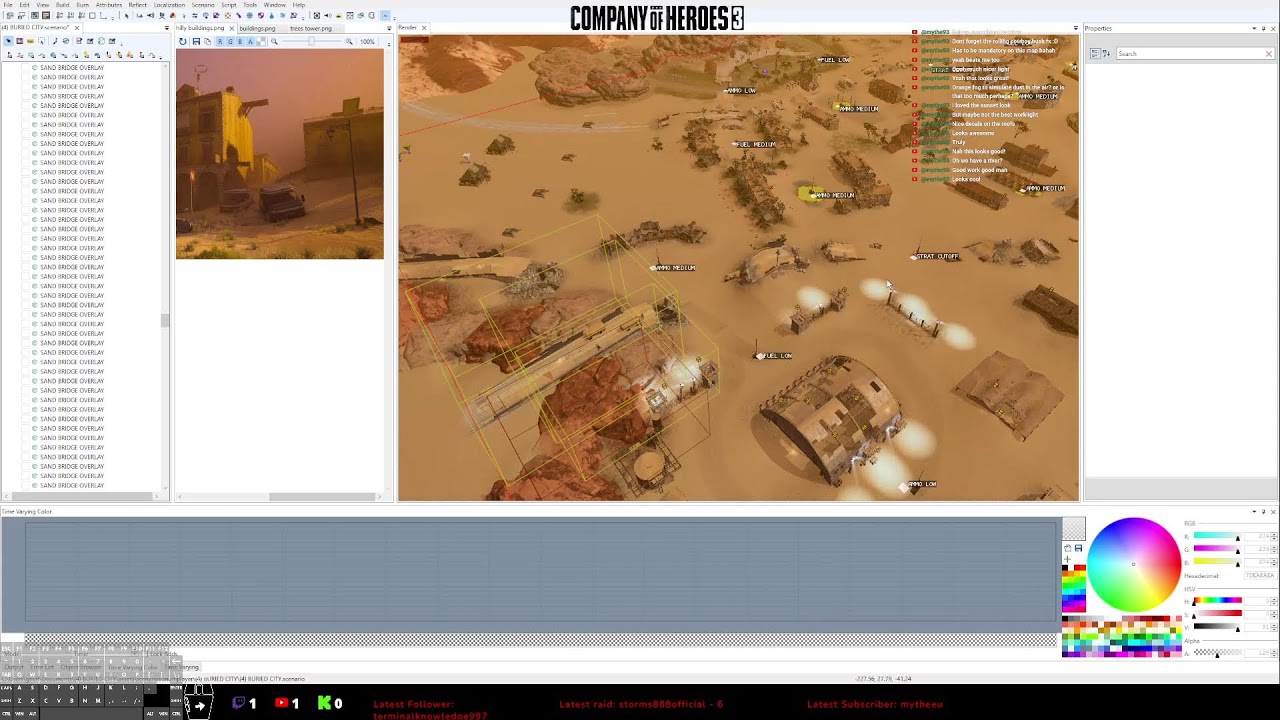
Task: Select the hilly buildings.png tab
Action: point(200,28)
